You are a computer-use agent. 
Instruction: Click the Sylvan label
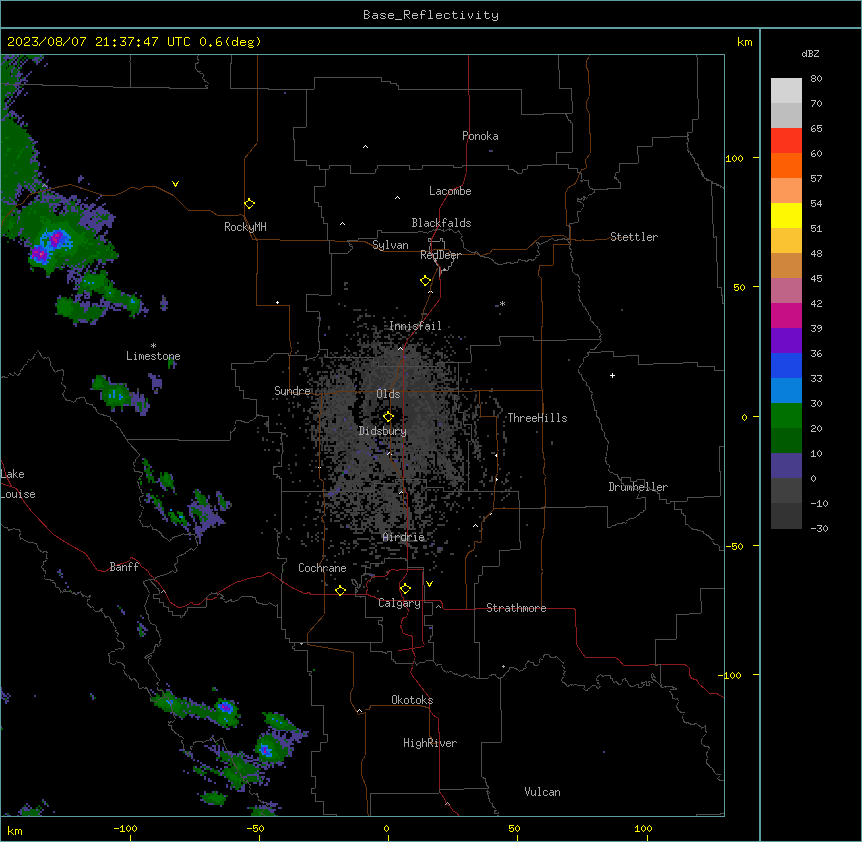point(390,245)
